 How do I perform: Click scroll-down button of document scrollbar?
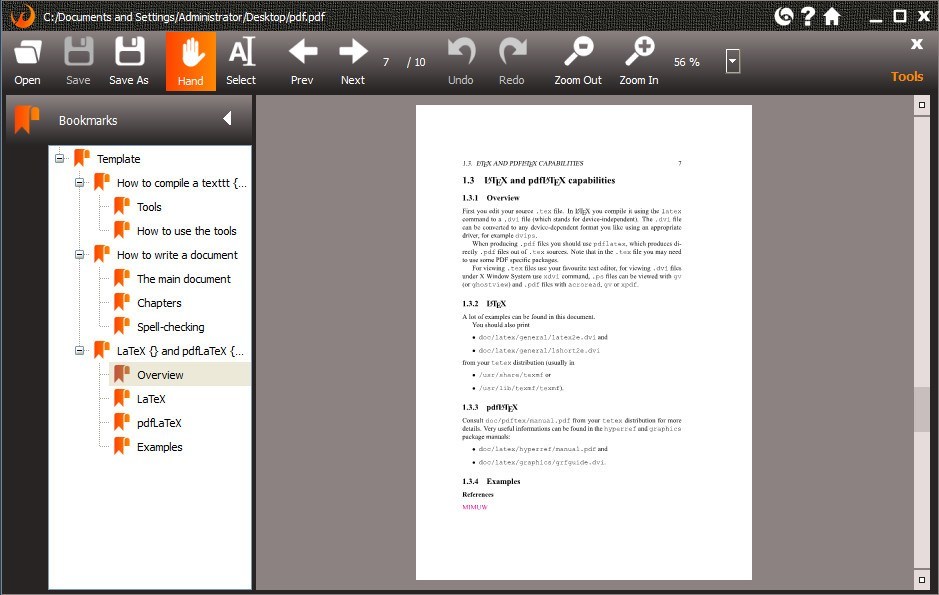(922, 579)
